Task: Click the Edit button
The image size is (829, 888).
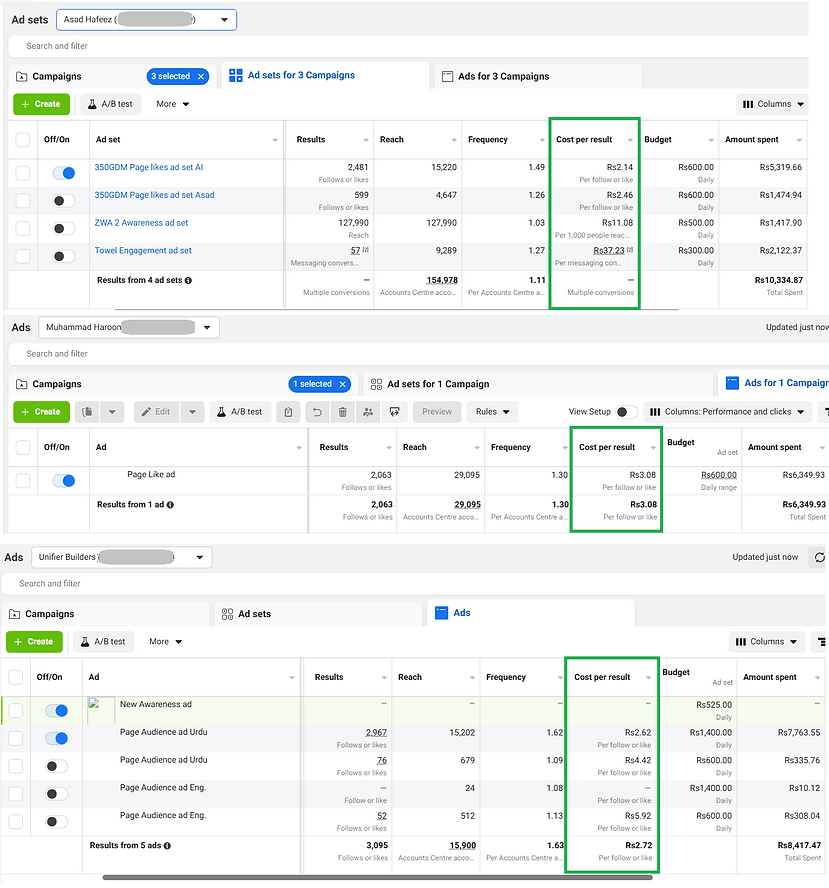Action: (157, 412)
